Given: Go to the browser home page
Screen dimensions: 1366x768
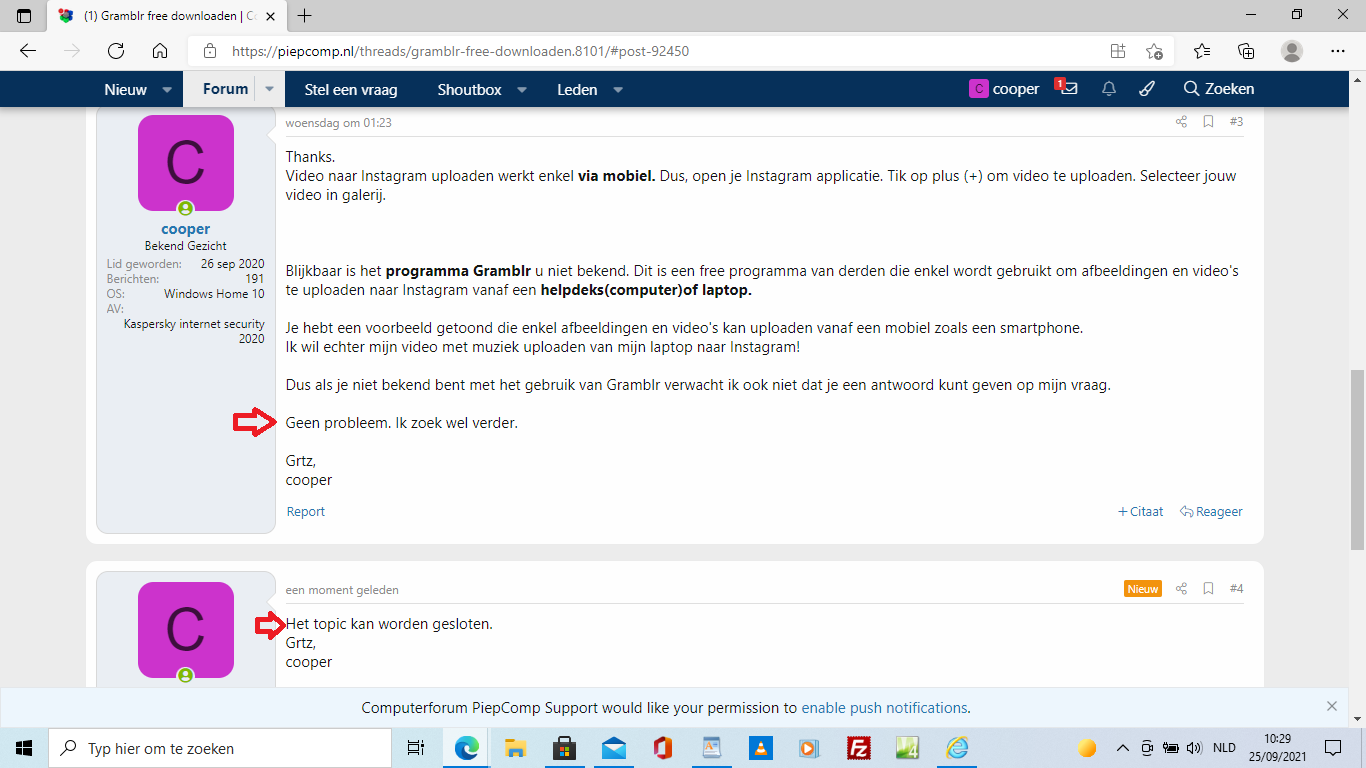Looking at the screenshot, I should point(160,51).
